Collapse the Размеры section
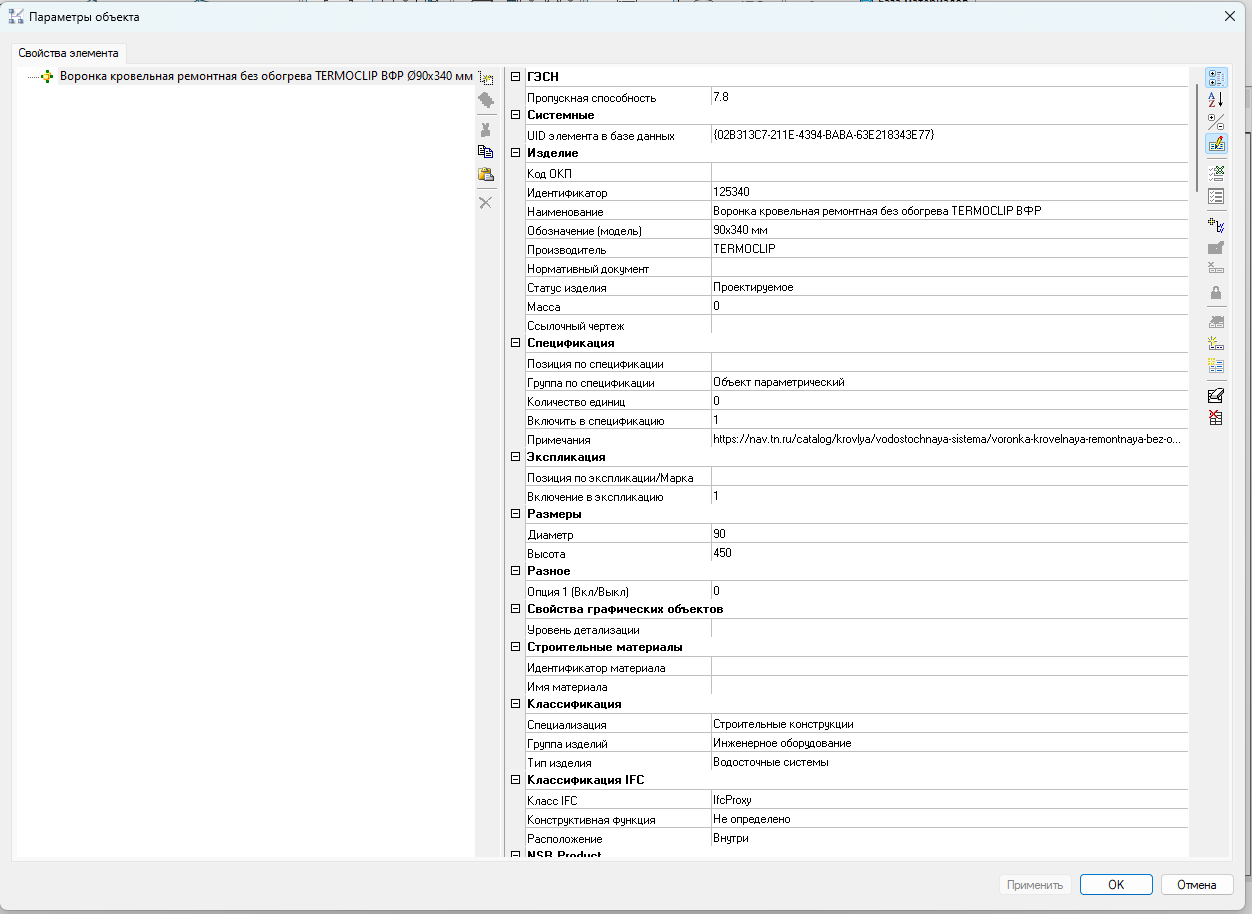This screenshot has width=1252, height=914. click(x=516, y=514)
